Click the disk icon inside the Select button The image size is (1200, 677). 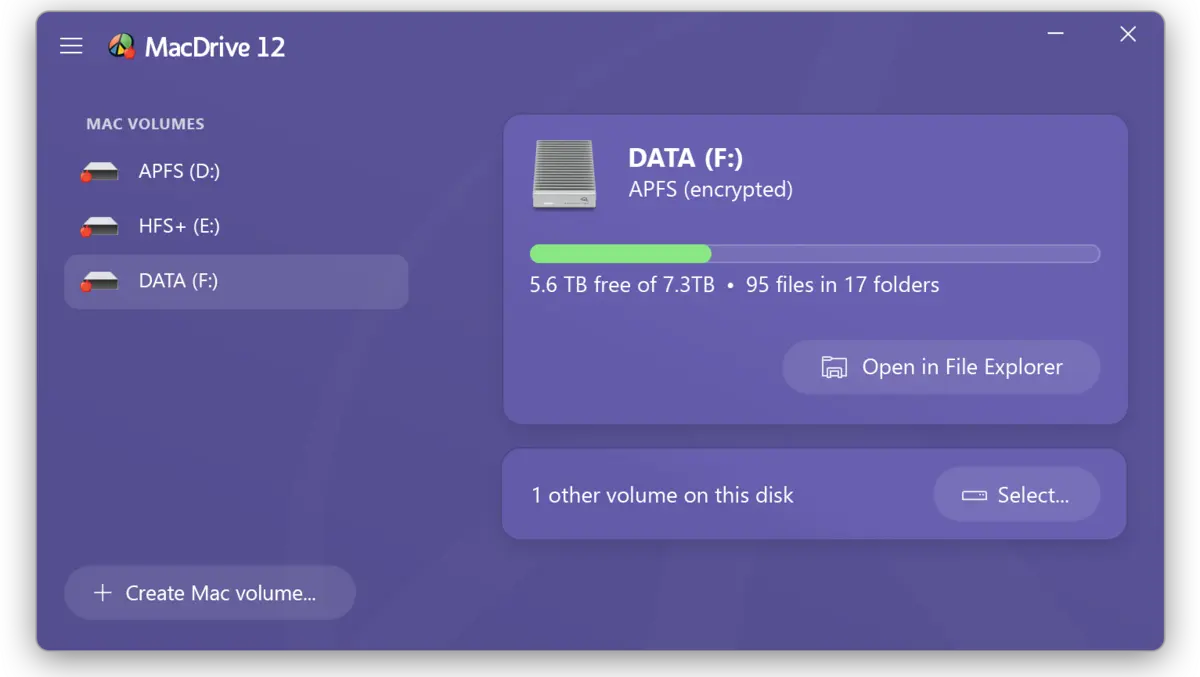(x=975, y=494)
